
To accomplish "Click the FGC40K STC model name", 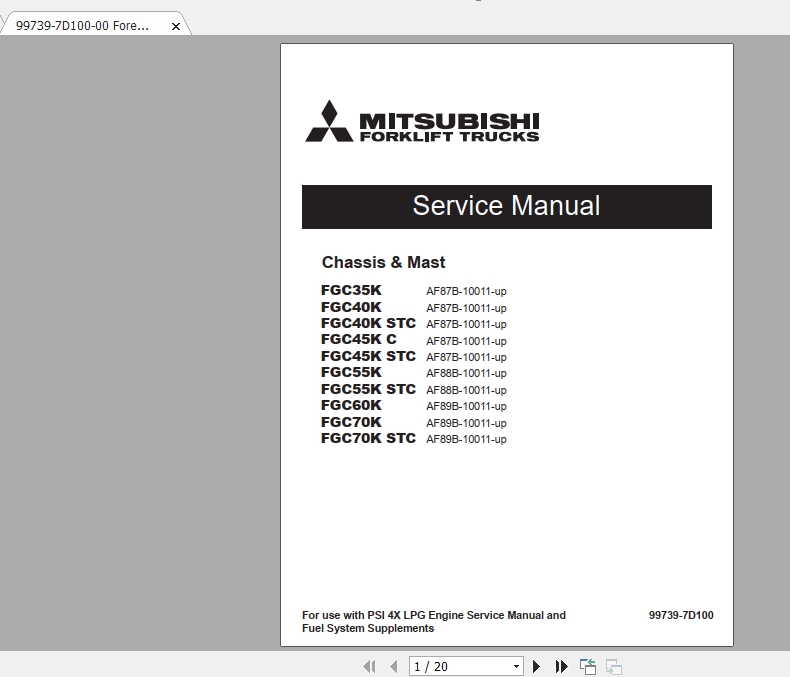I will (368, 323).
